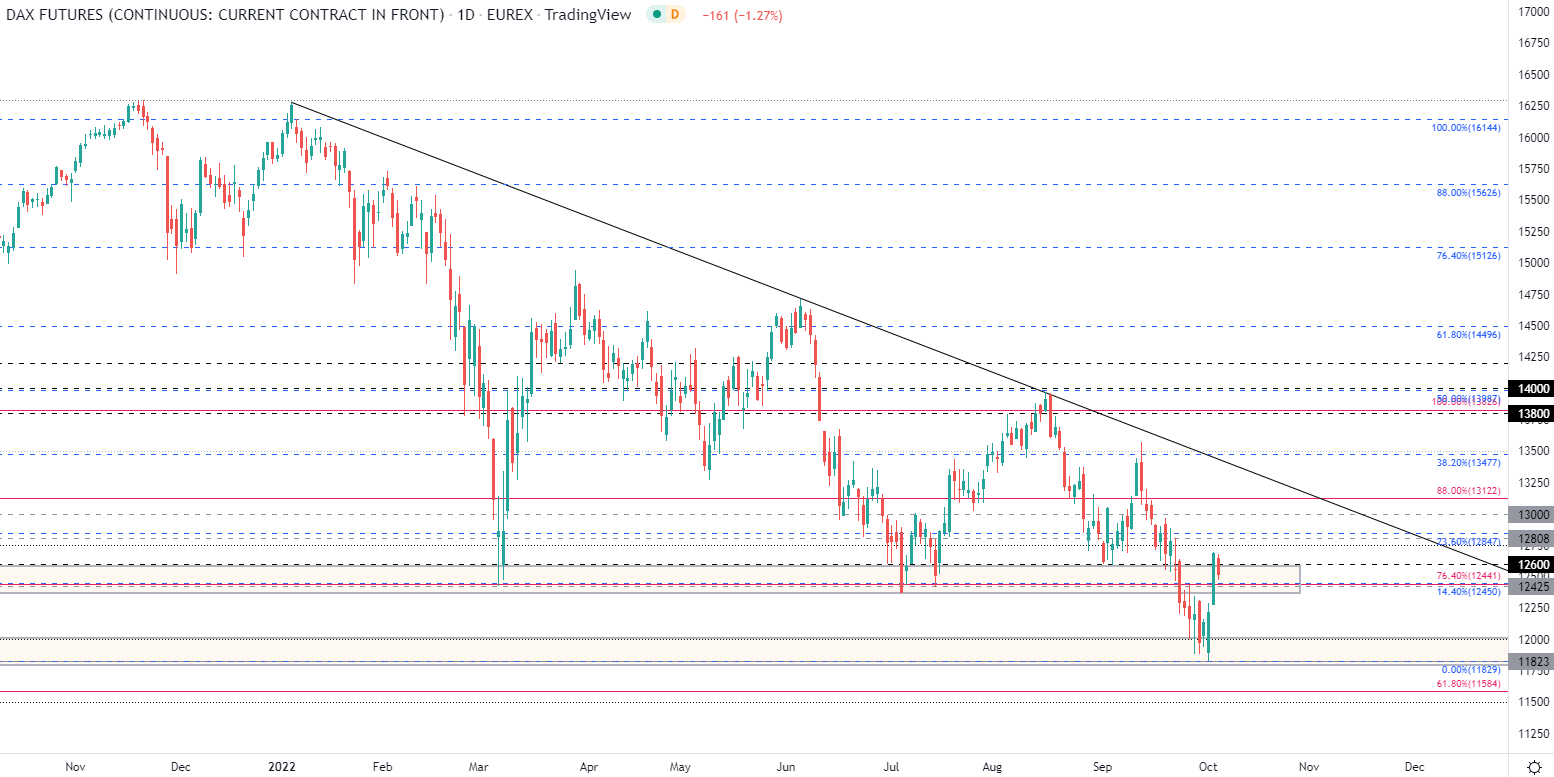Select the 13800 price label

pos(1530,412)
